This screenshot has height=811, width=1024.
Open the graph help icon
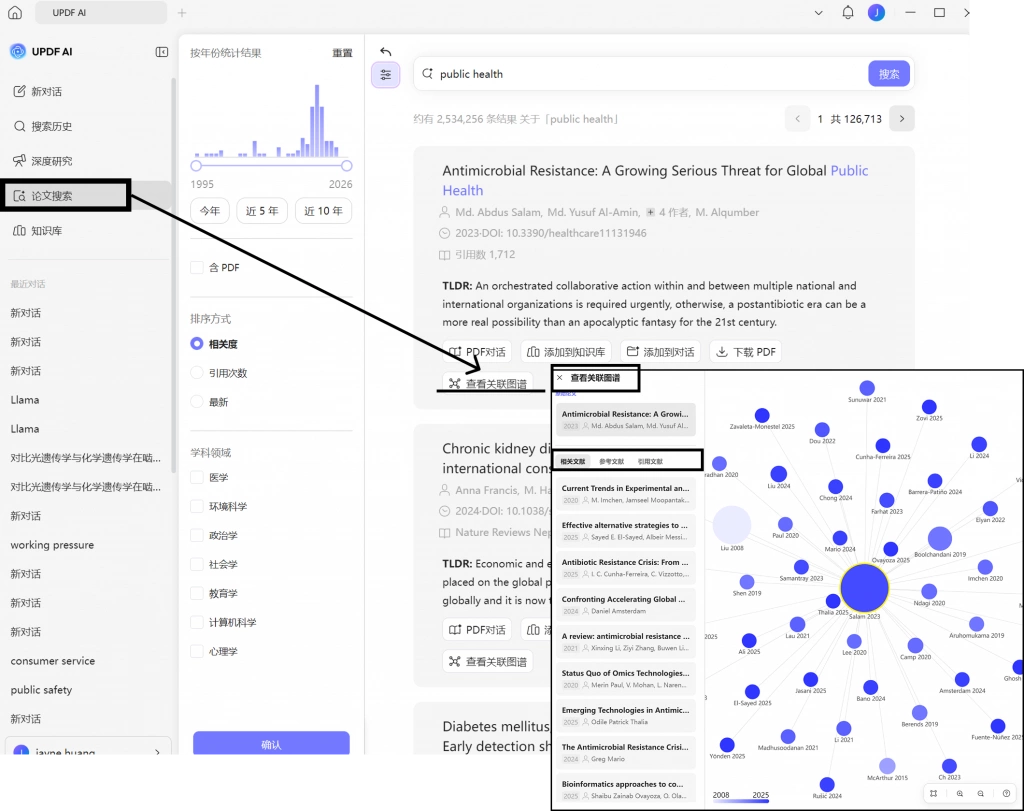coord(1006,793)
